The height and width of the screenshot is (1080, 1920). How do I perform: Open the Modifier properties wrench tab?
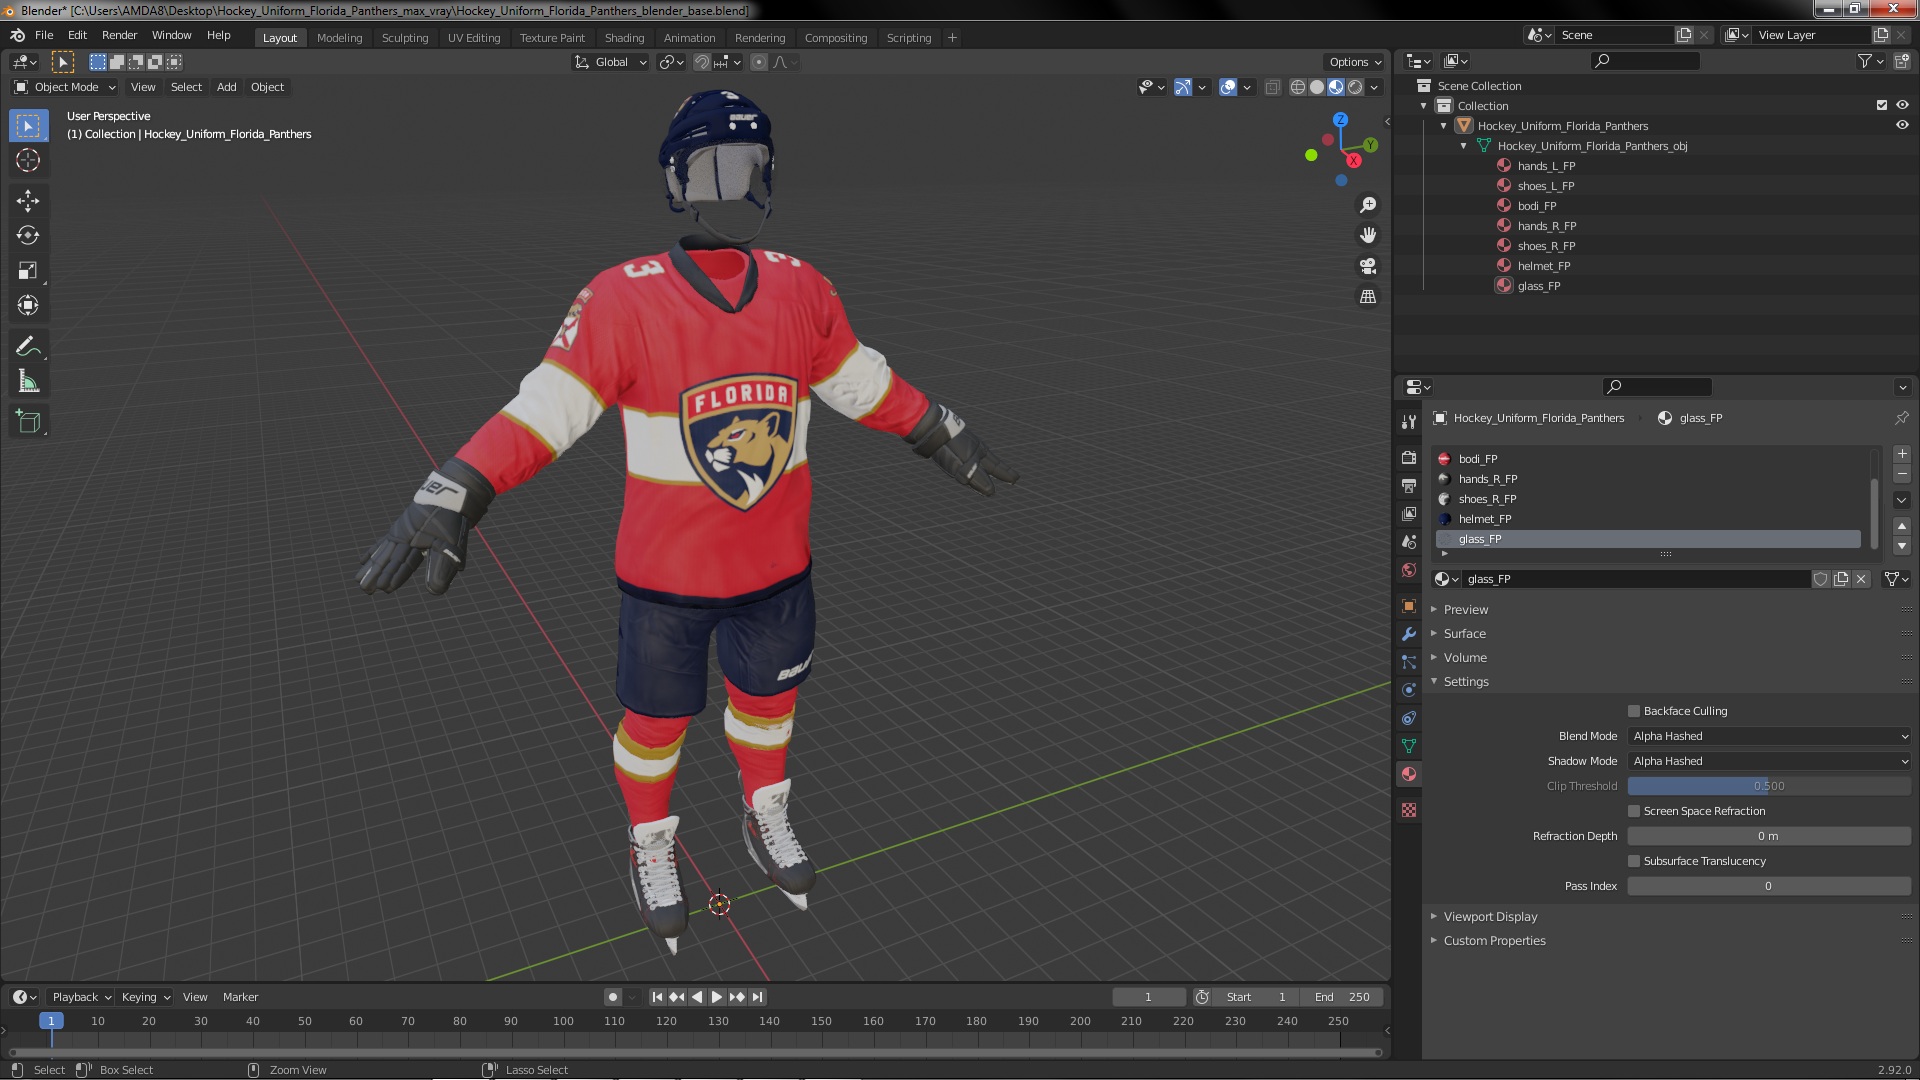pyautogui.click(x=1409, y=634)
